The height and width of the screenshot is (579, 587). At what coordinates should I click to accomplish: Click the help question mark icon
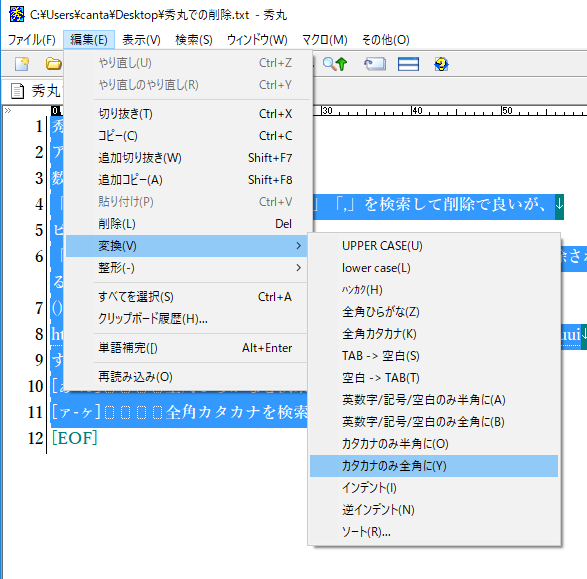[441, 64]
